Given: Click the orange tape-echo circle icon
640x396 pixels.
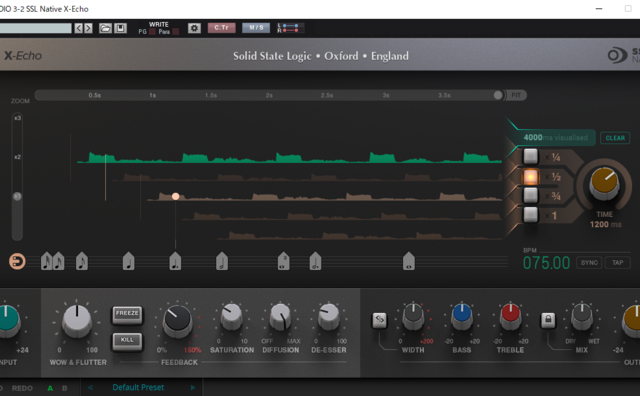Looking at the screenshot, I should [x=17, y=261].
